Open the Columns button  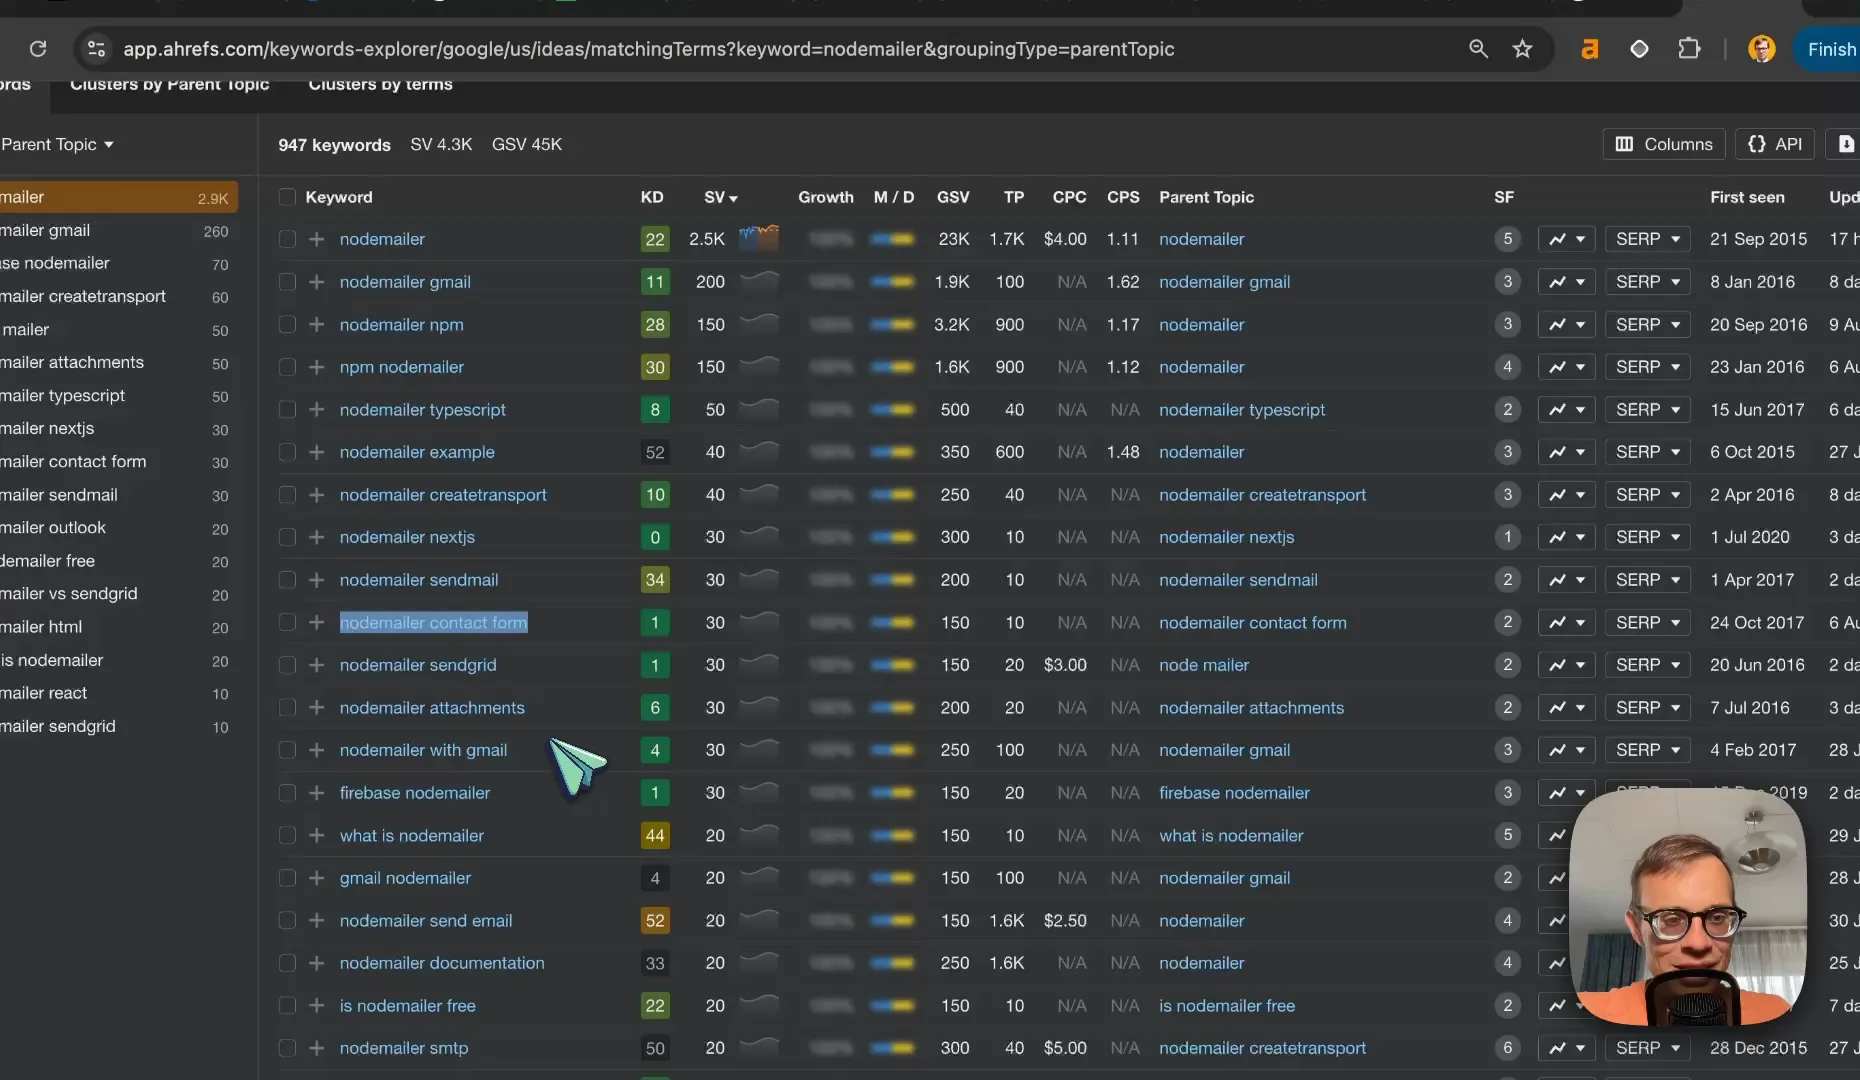(1664, 144)
